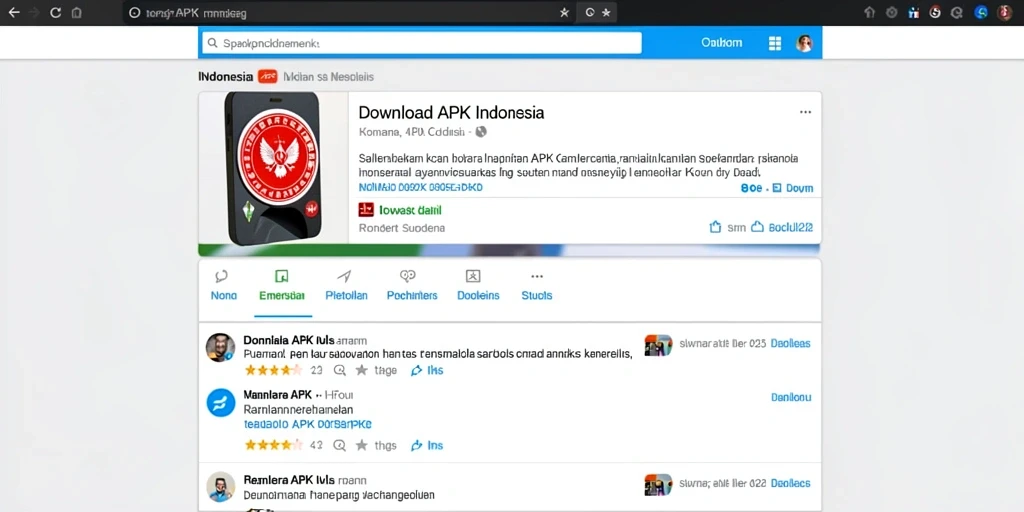Open the Oatkom link in blue header
Screen dimensions: 1024x512
pos(721,42)
